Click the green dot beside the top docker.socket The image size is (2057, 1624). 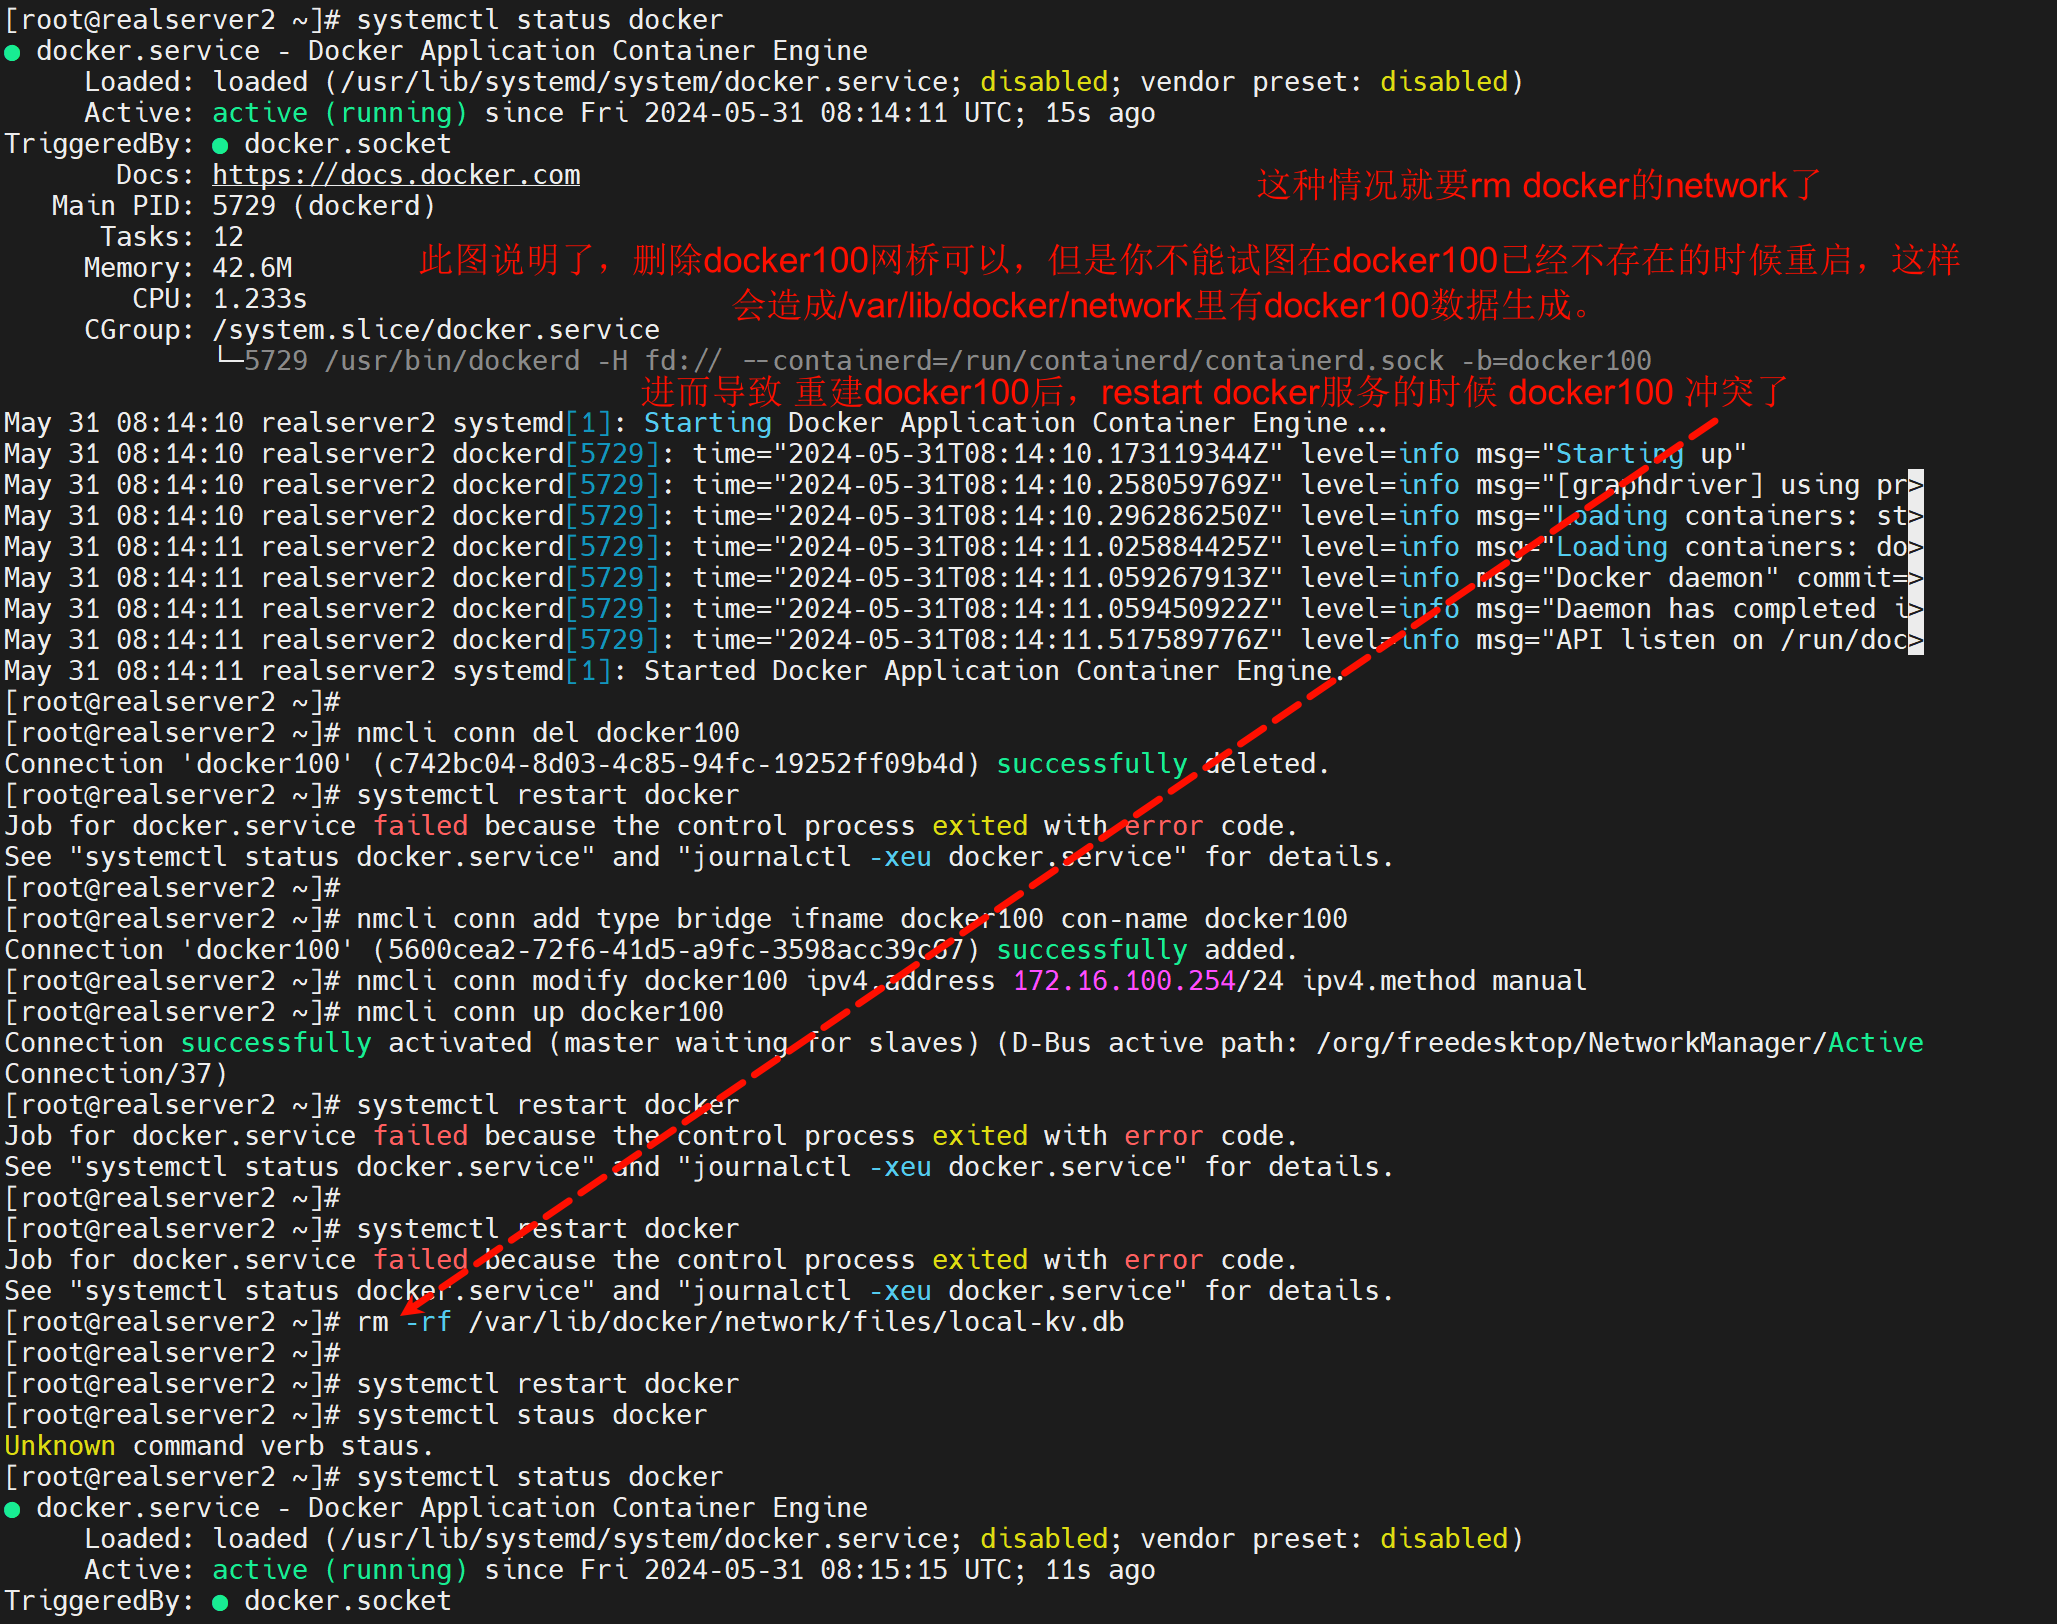pos(220,145)
